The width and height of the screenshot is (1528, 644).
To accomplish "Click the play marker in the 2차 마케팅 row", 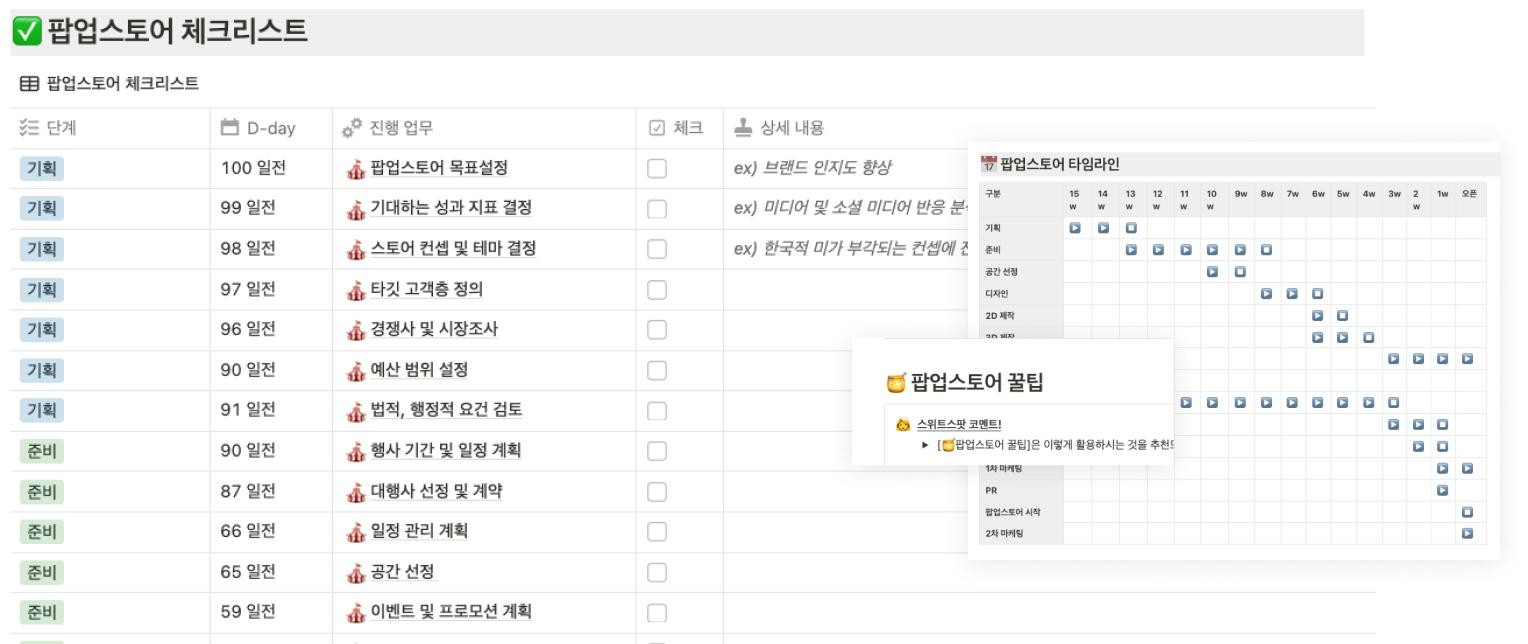I will pos(1468,533).
